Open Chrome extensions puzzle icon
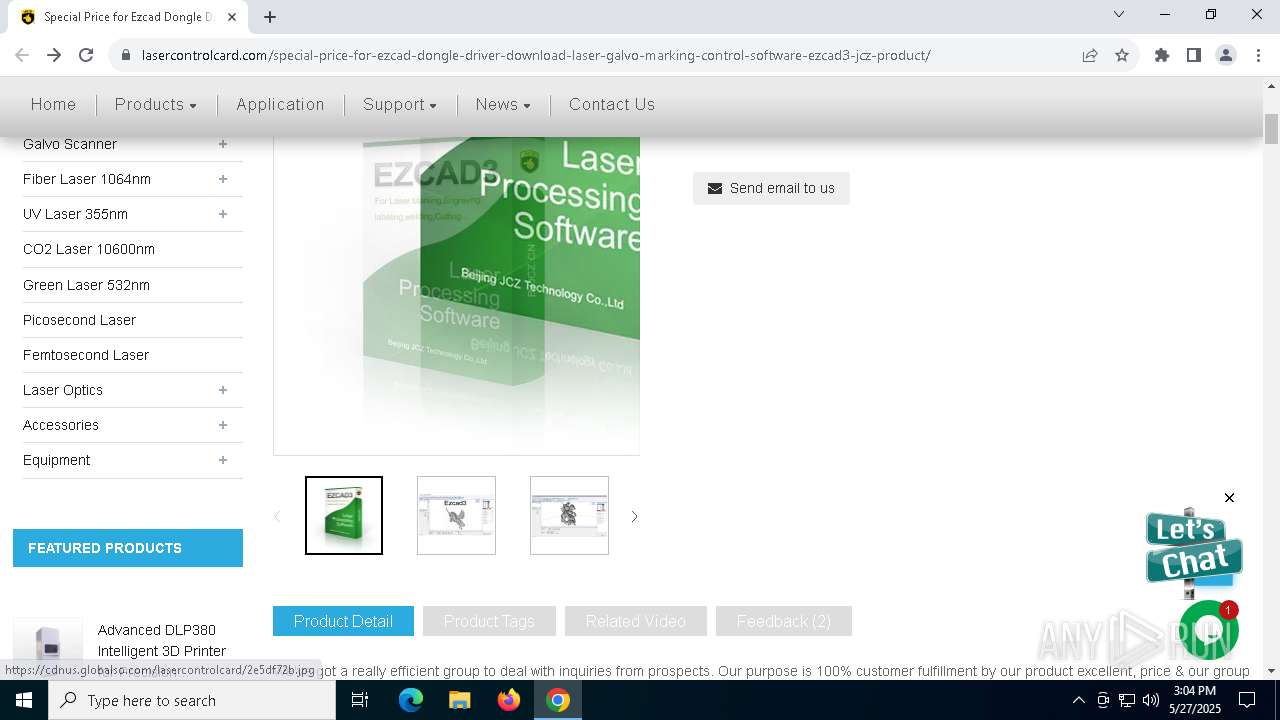Image resolution: width=1280 pixels, height=720 pixels. click(1162, 55)
